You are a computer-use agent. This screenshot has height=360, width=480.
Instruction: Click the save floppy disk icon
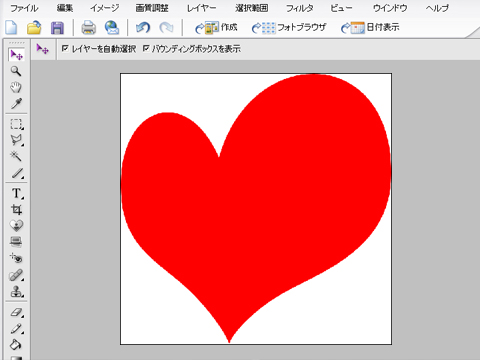click(57, 28)
